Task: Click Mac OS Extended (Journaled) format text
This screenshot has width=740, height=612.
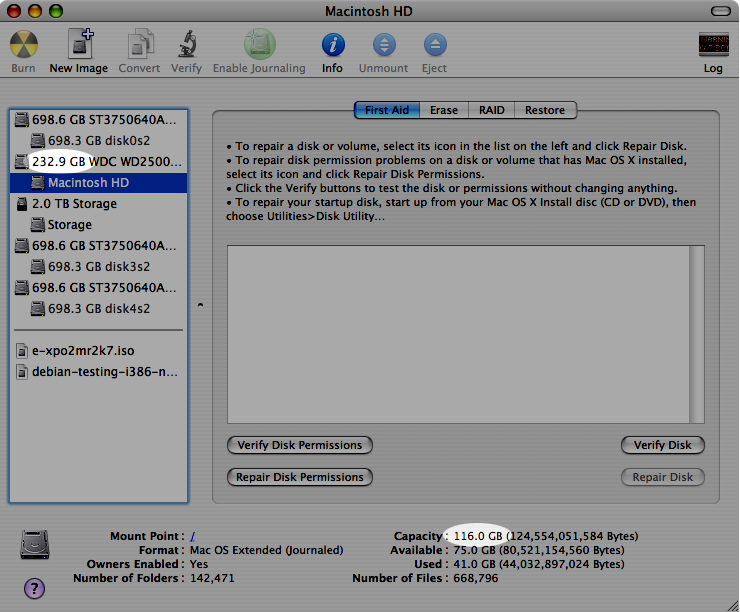Action: pyautogui.click(x=267, y=550)
